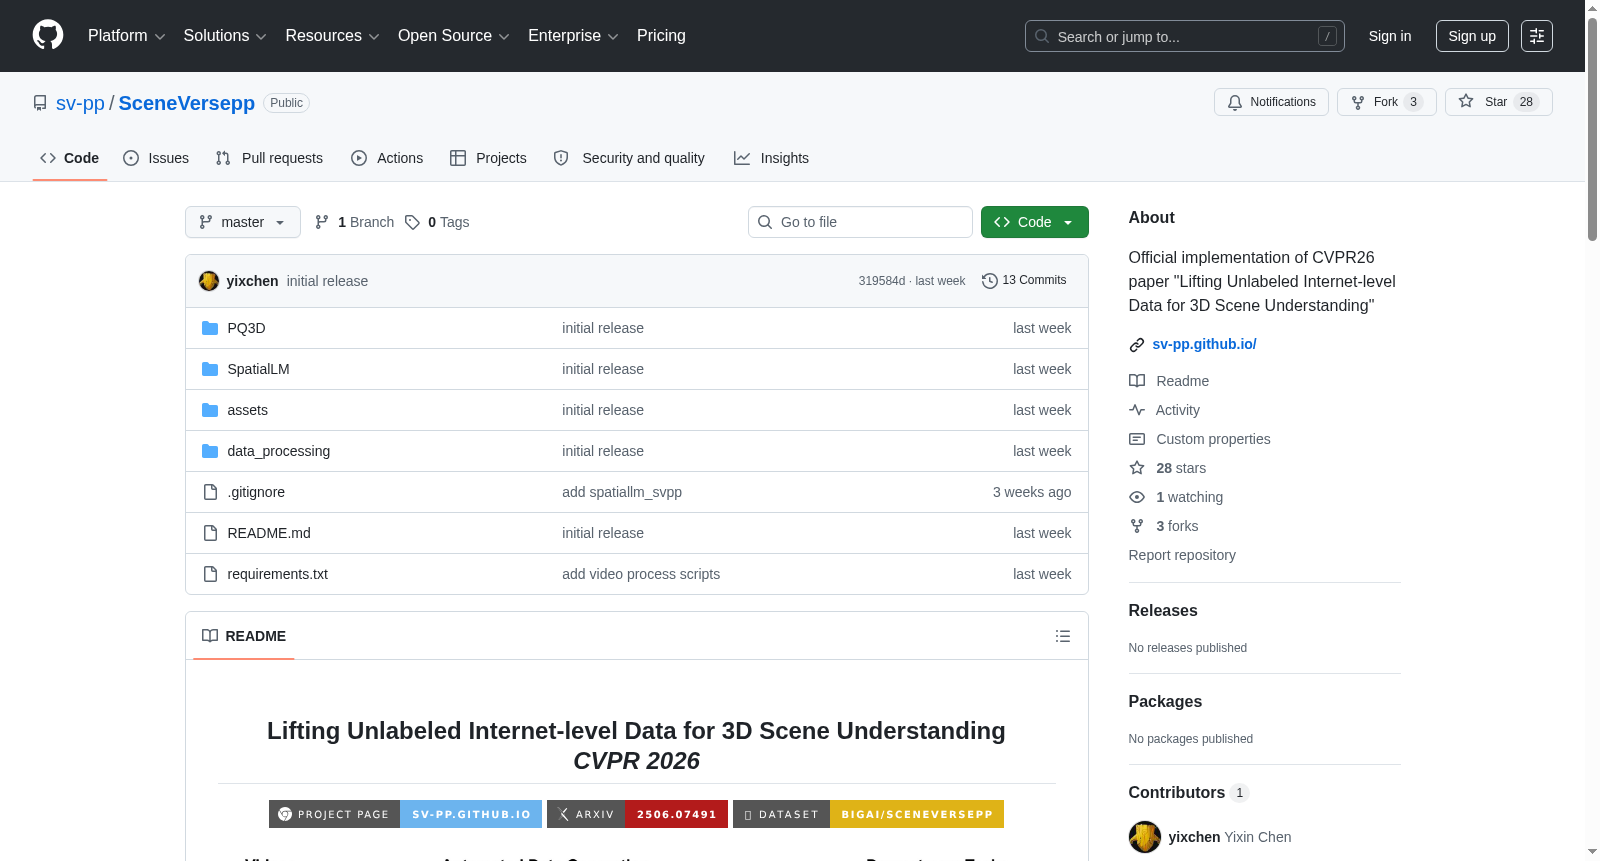Screen dimensions: 1600x861
Task: Click the .gitignore file icon
Action: coord(210,492)
